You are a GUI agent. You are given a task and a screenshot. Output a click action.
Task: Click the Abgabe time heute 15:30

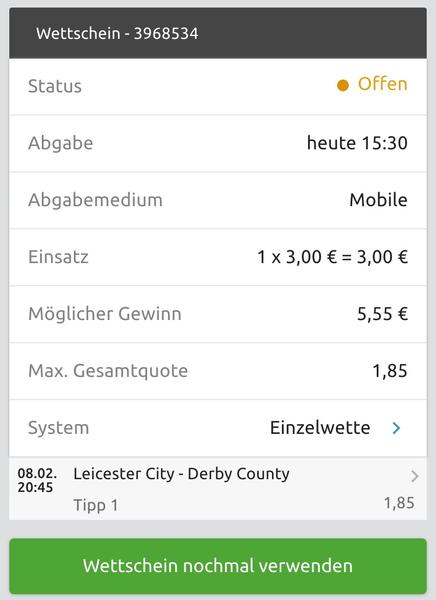point(357,143)
